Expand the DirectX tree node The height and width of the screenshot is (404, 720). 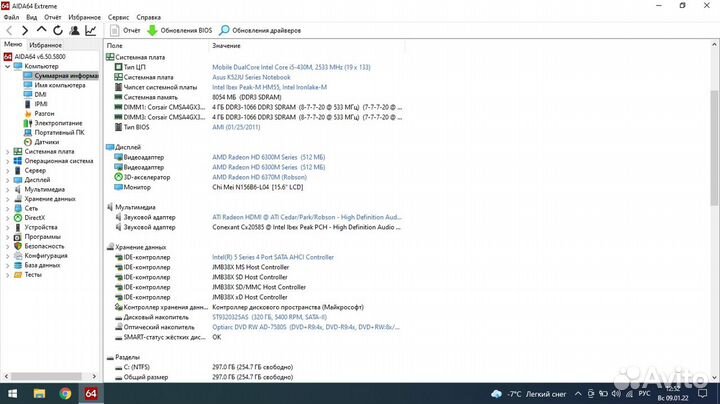pyautogui.click(x=7, y=218)
